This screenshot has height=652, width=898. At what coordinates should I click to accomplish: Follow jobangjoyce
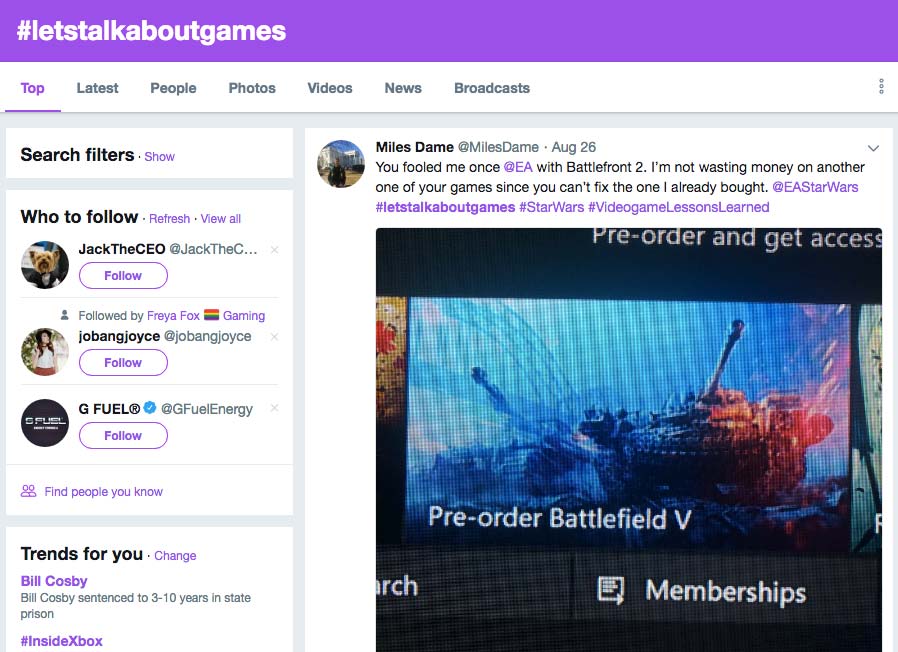point(123,363)
